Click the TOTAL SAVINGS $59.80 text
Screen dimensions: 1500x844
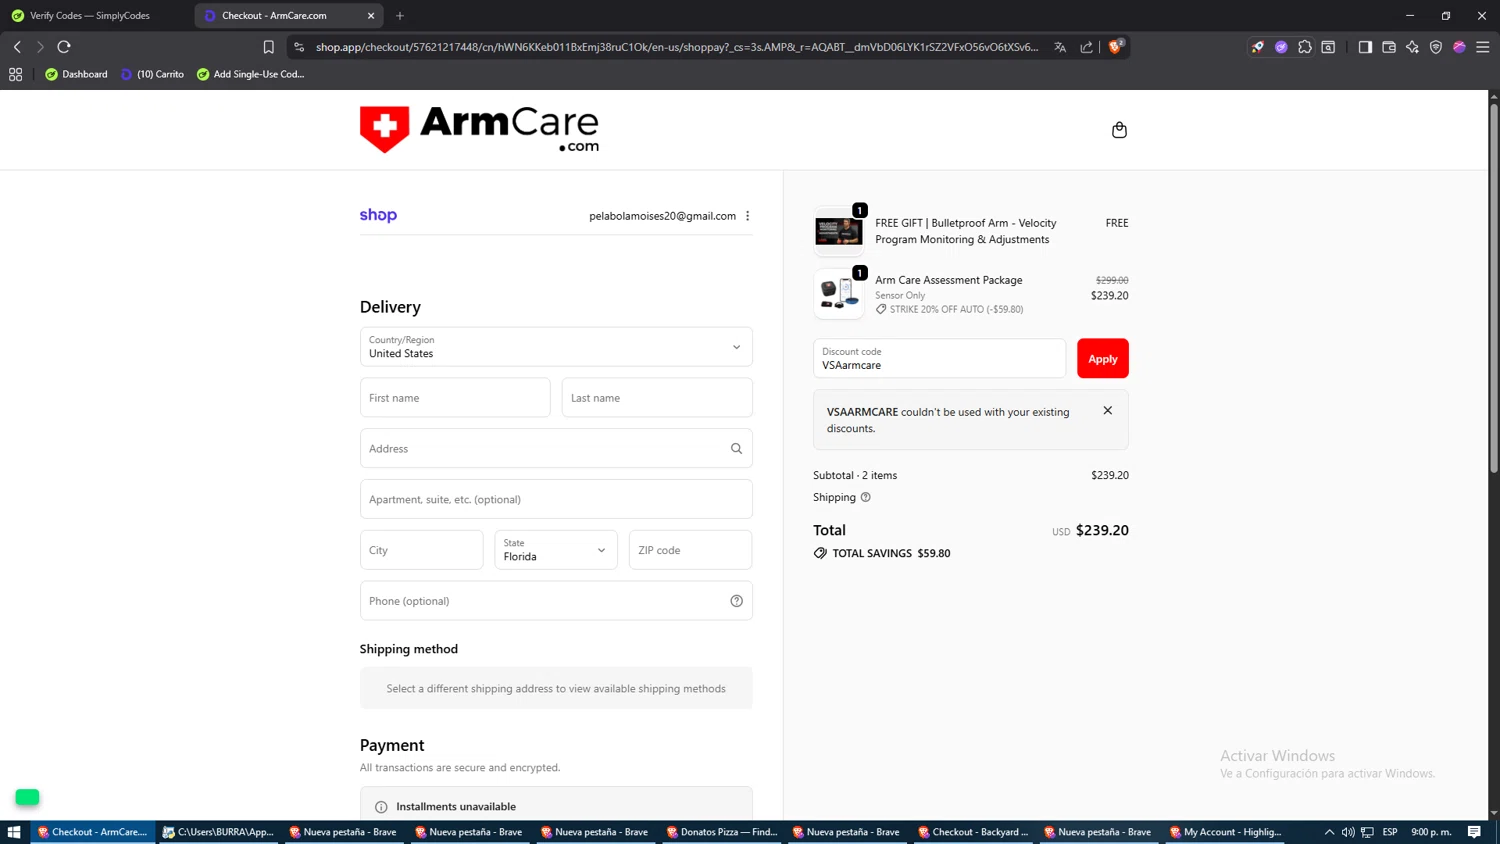[891, 553]
